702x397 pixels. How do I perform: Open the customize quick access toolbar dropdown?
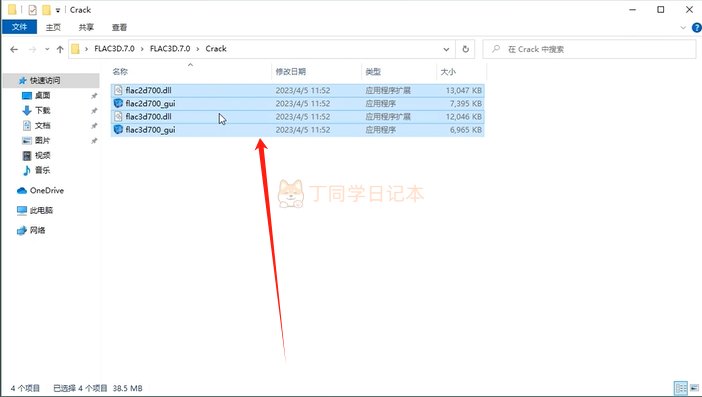[58, 10]
